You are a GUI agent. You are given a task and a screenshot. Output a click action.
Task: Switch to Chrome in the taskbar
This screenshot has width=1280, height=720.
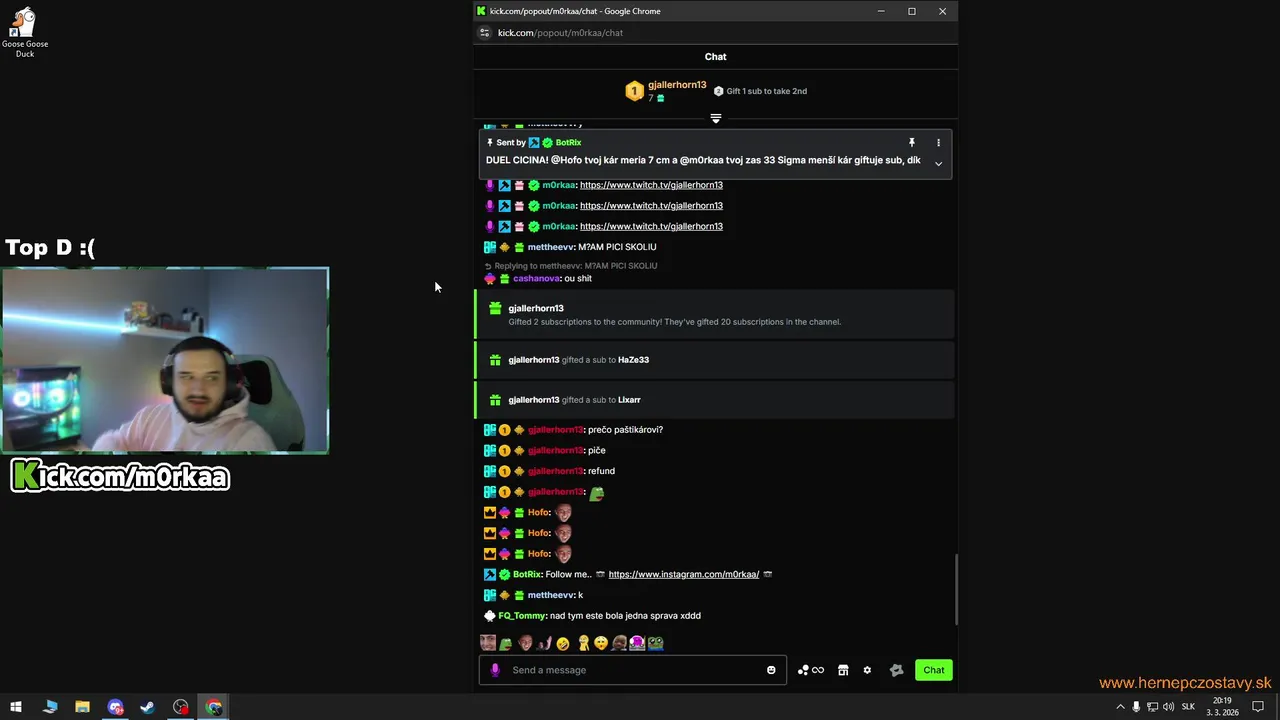214,707
